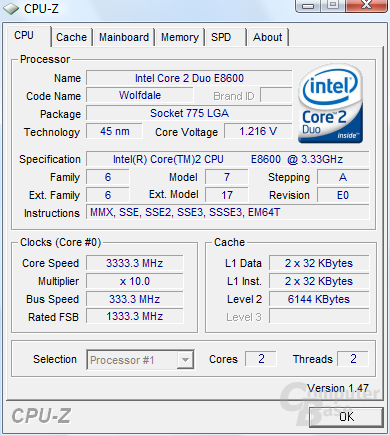
Task: Open the Mainboard tab
Action: (124, 37)
